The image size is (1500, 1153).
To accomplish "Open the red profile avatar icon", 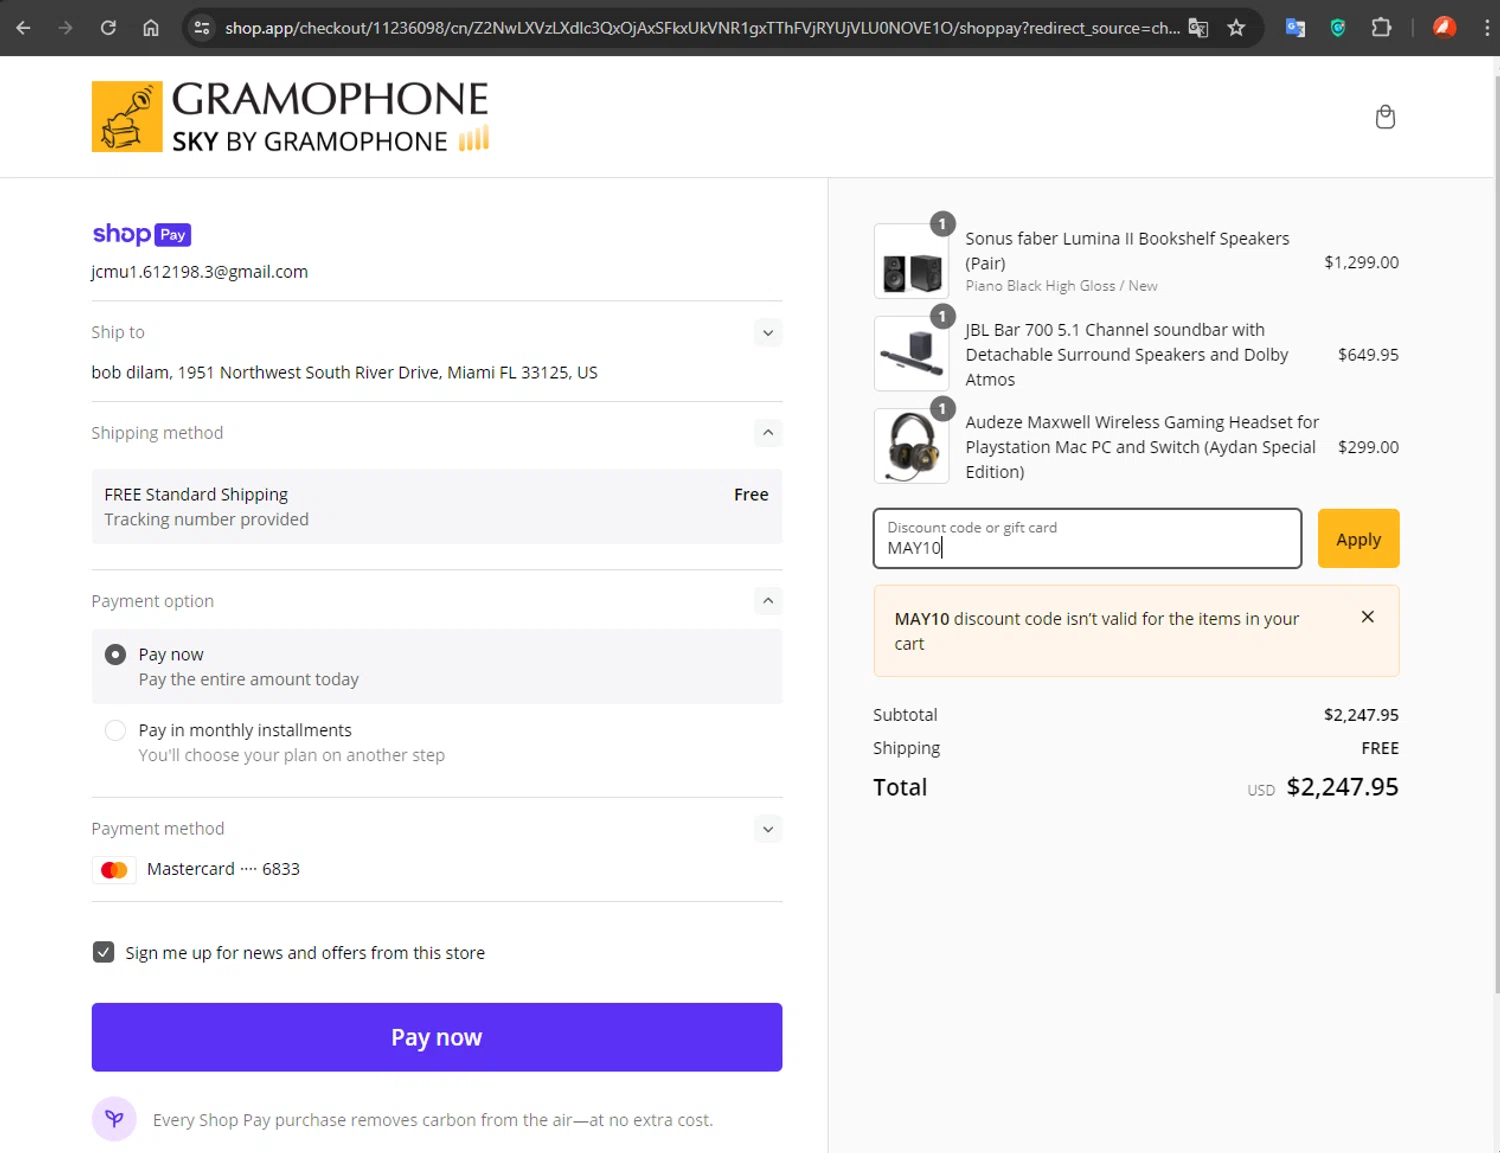I will (1444, 28).
